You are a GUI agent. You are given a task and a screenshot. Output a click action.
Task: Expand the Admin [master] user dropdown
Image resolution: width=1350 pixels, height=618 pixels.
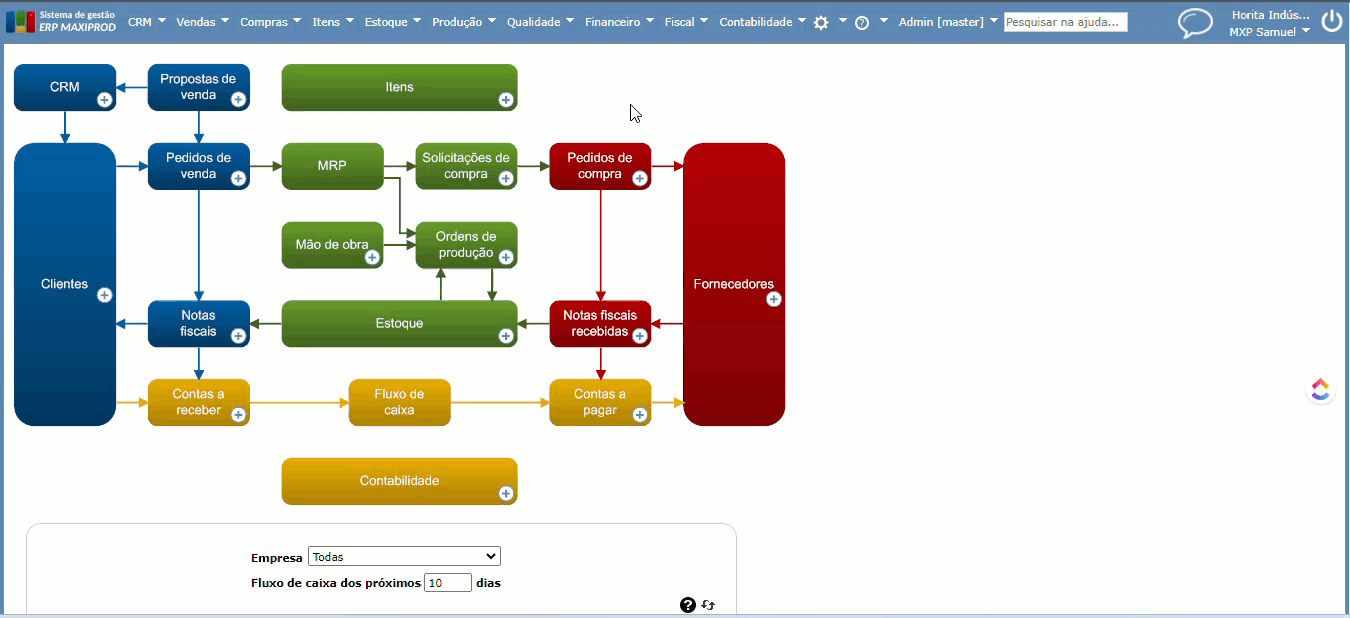click(992, 21)
